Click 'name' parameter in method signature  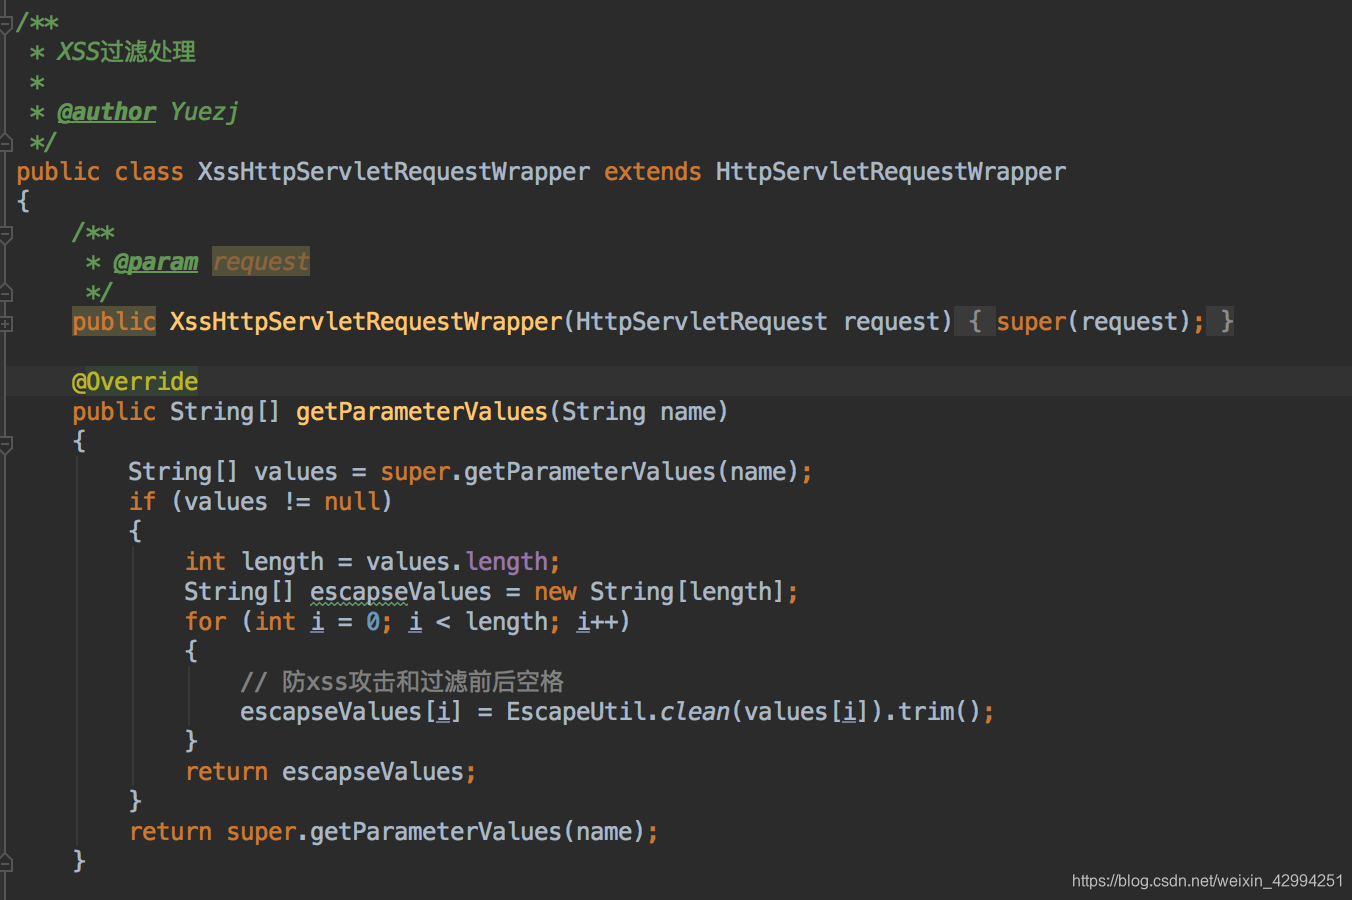687,412
